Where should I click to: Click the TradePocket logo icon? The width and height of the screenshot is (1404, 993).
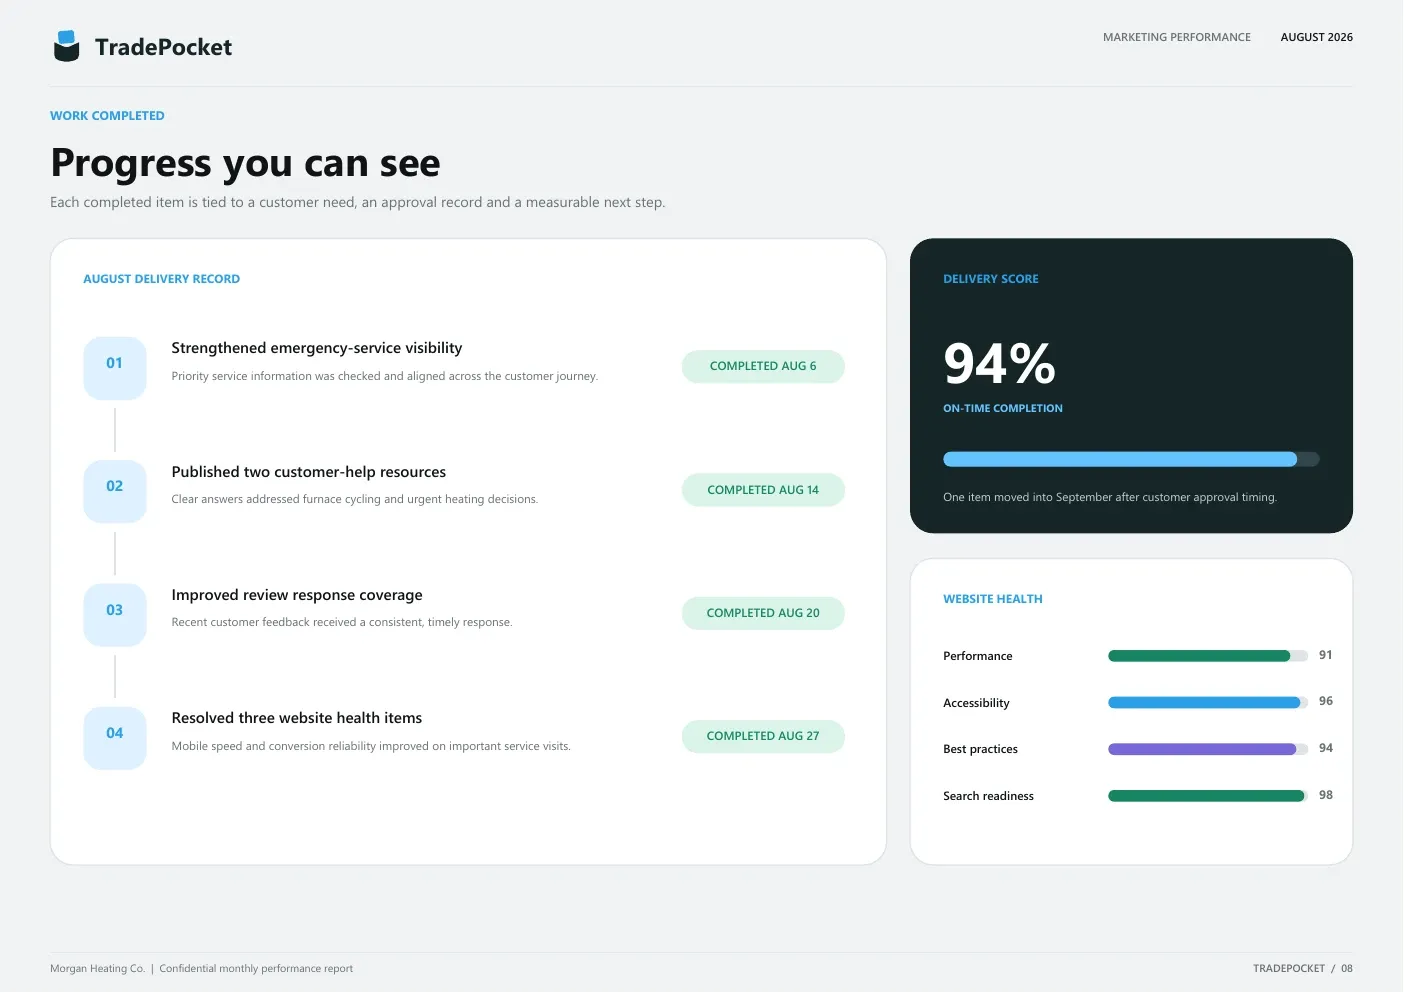tap(66, 46)
